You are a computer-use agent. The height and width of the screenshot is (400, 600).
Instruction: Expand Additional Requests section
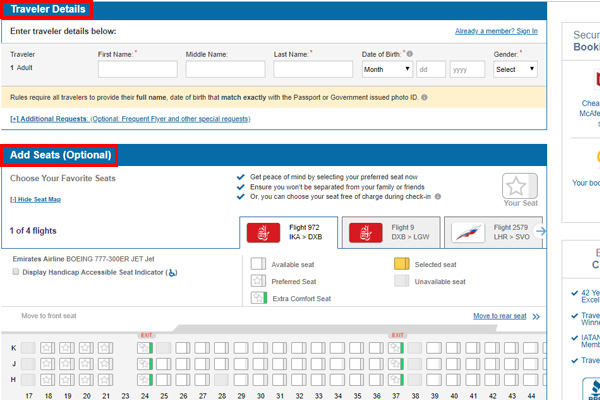point(130,119)
